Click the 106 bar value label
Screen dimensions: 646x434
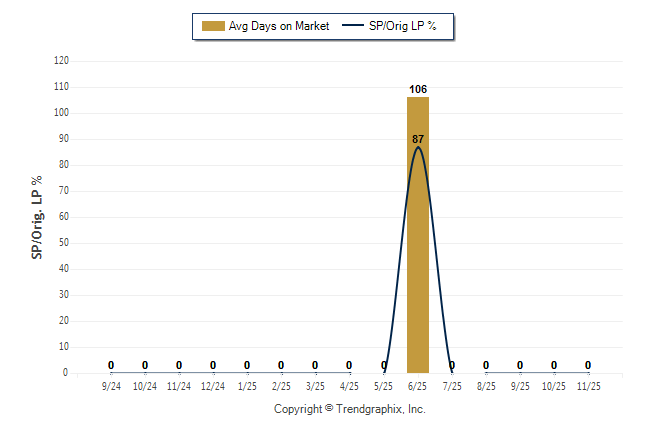[x=418, y=90]
